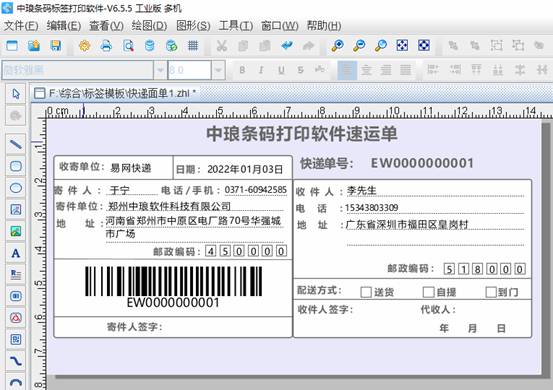Expand the font name dropdown arrow
Screen dimensions: 553x390
pos(160,70)
